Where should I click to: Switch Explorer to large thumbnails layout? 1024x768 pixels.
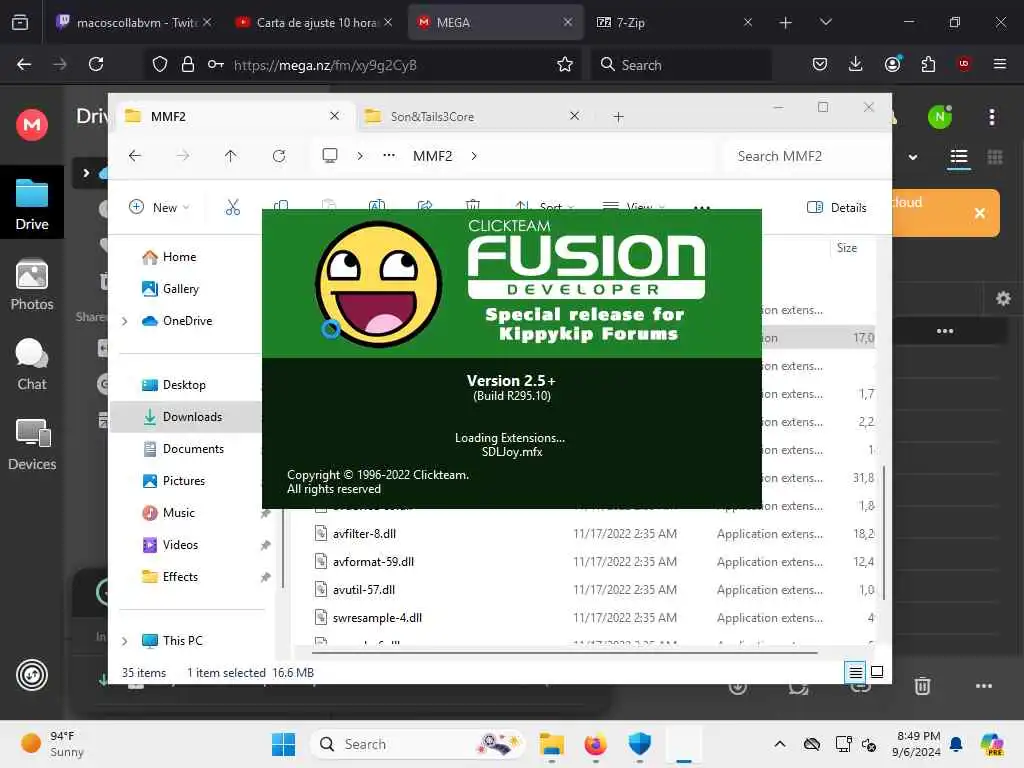(877, 672)
